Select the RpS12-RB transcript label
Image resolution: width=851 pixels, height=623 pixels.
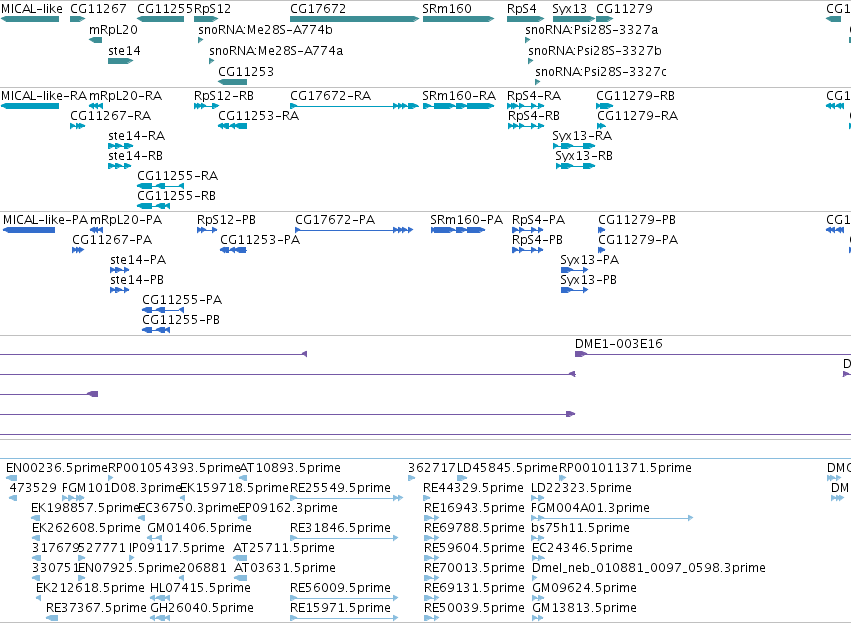tap(224, 96)
